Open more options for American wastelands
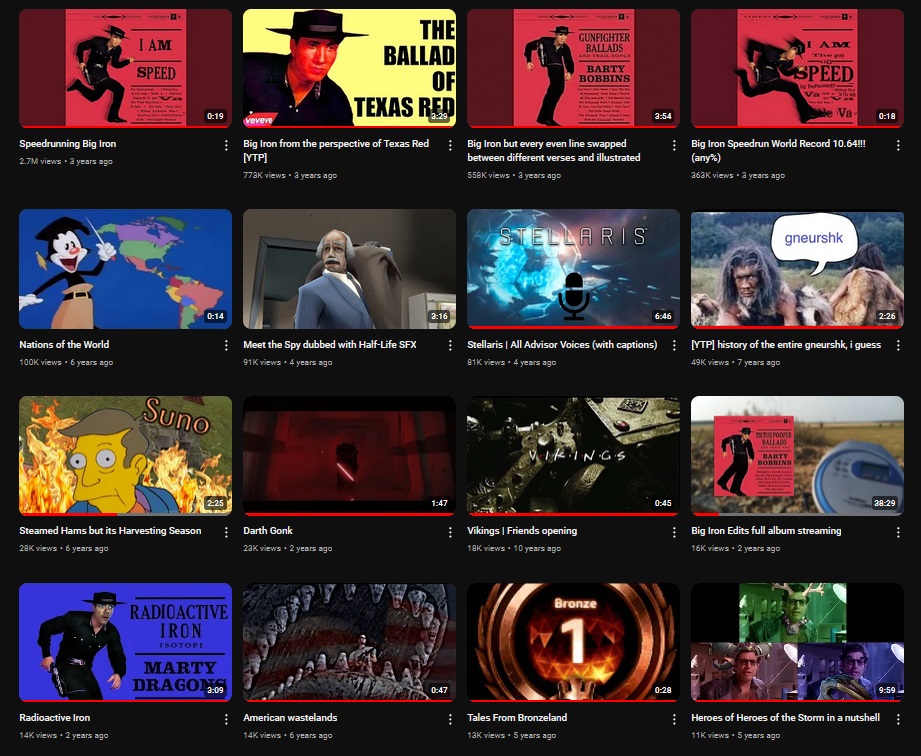921x756 pixels. click(x=450, y=719)
